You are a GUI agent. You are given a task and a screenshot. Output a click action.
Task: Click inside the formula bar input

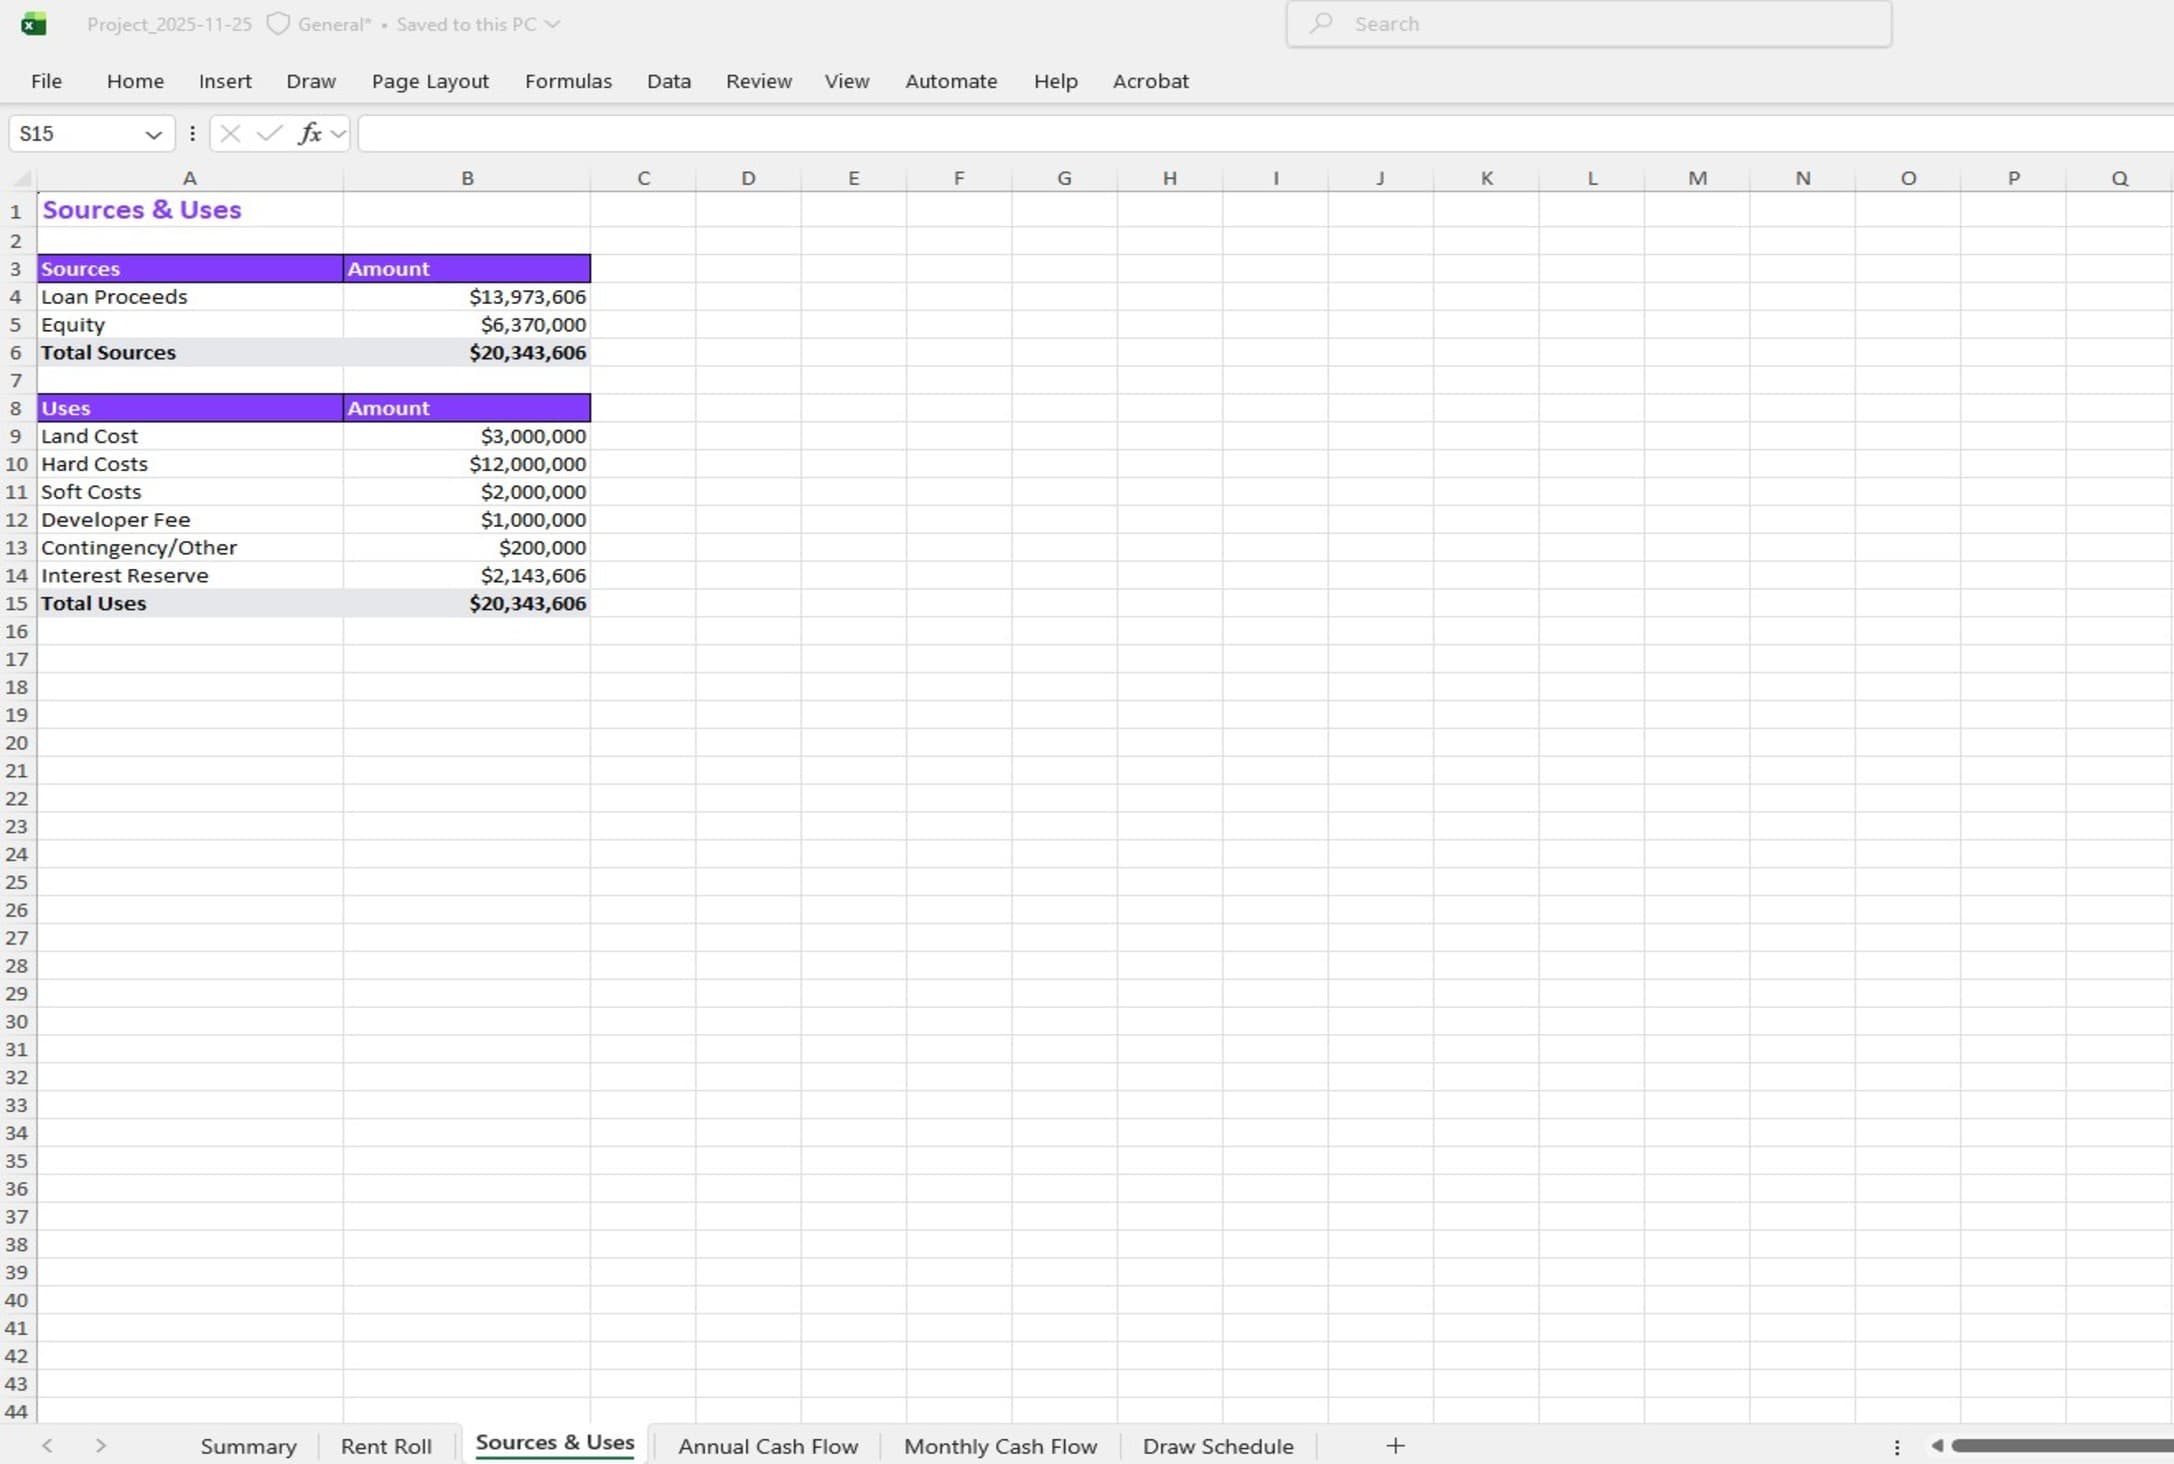[x=1200, y=133]
